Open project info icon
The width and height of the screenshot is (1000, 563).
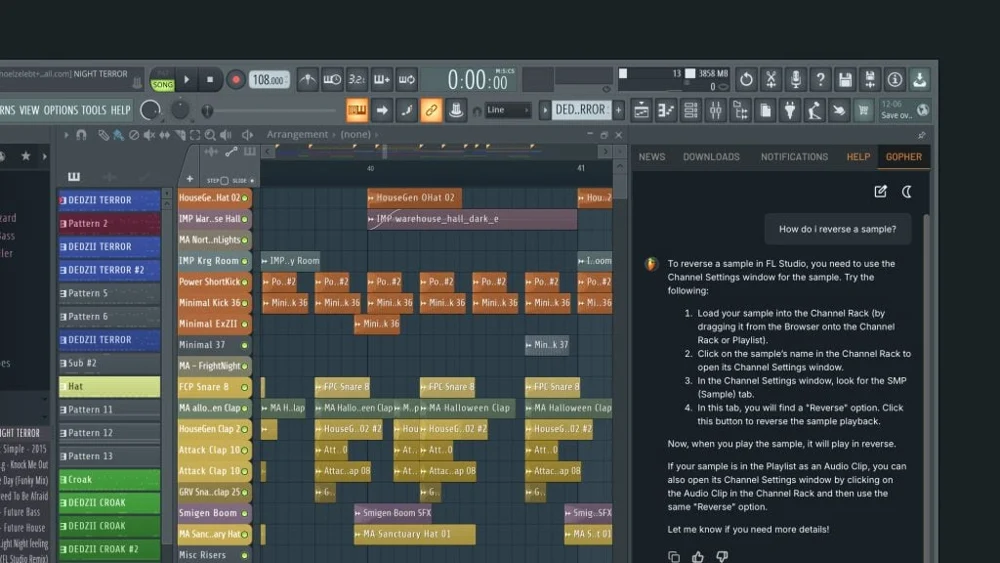(x=895, y=80)
